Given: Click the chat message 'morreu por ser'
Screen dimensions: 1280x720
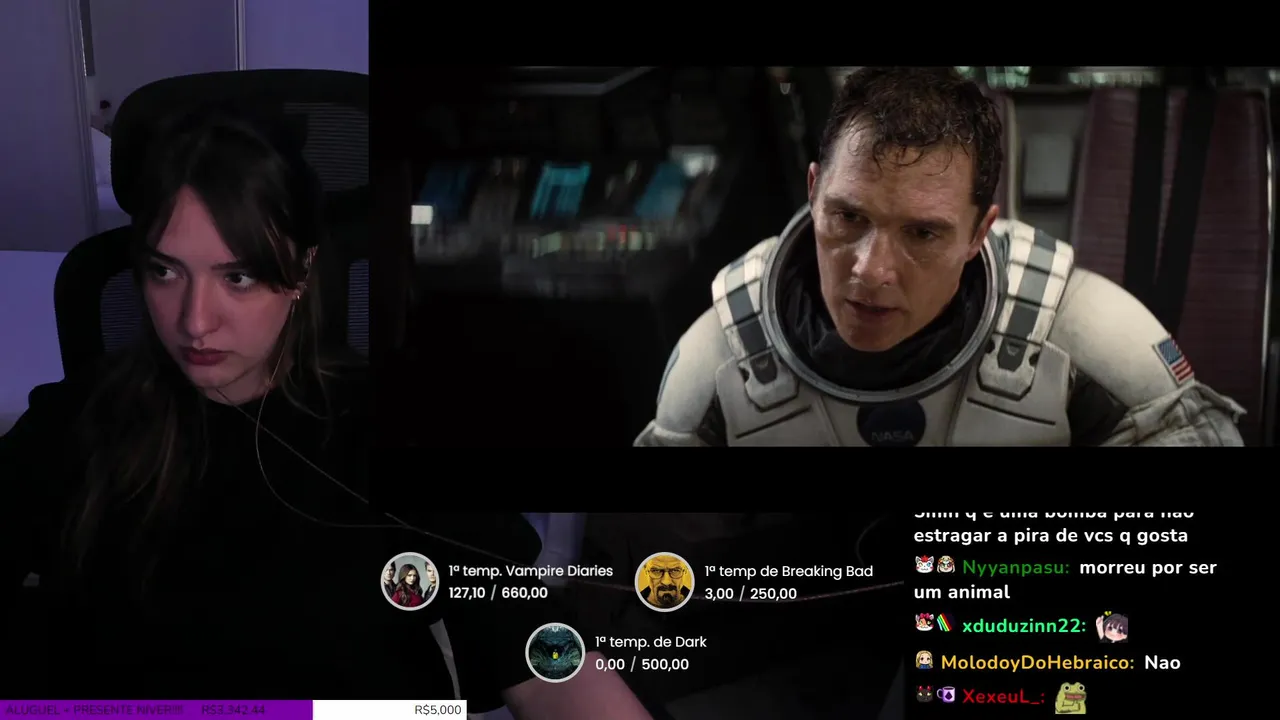Looking at the screenshot, I should click(x=1148, y=568).
